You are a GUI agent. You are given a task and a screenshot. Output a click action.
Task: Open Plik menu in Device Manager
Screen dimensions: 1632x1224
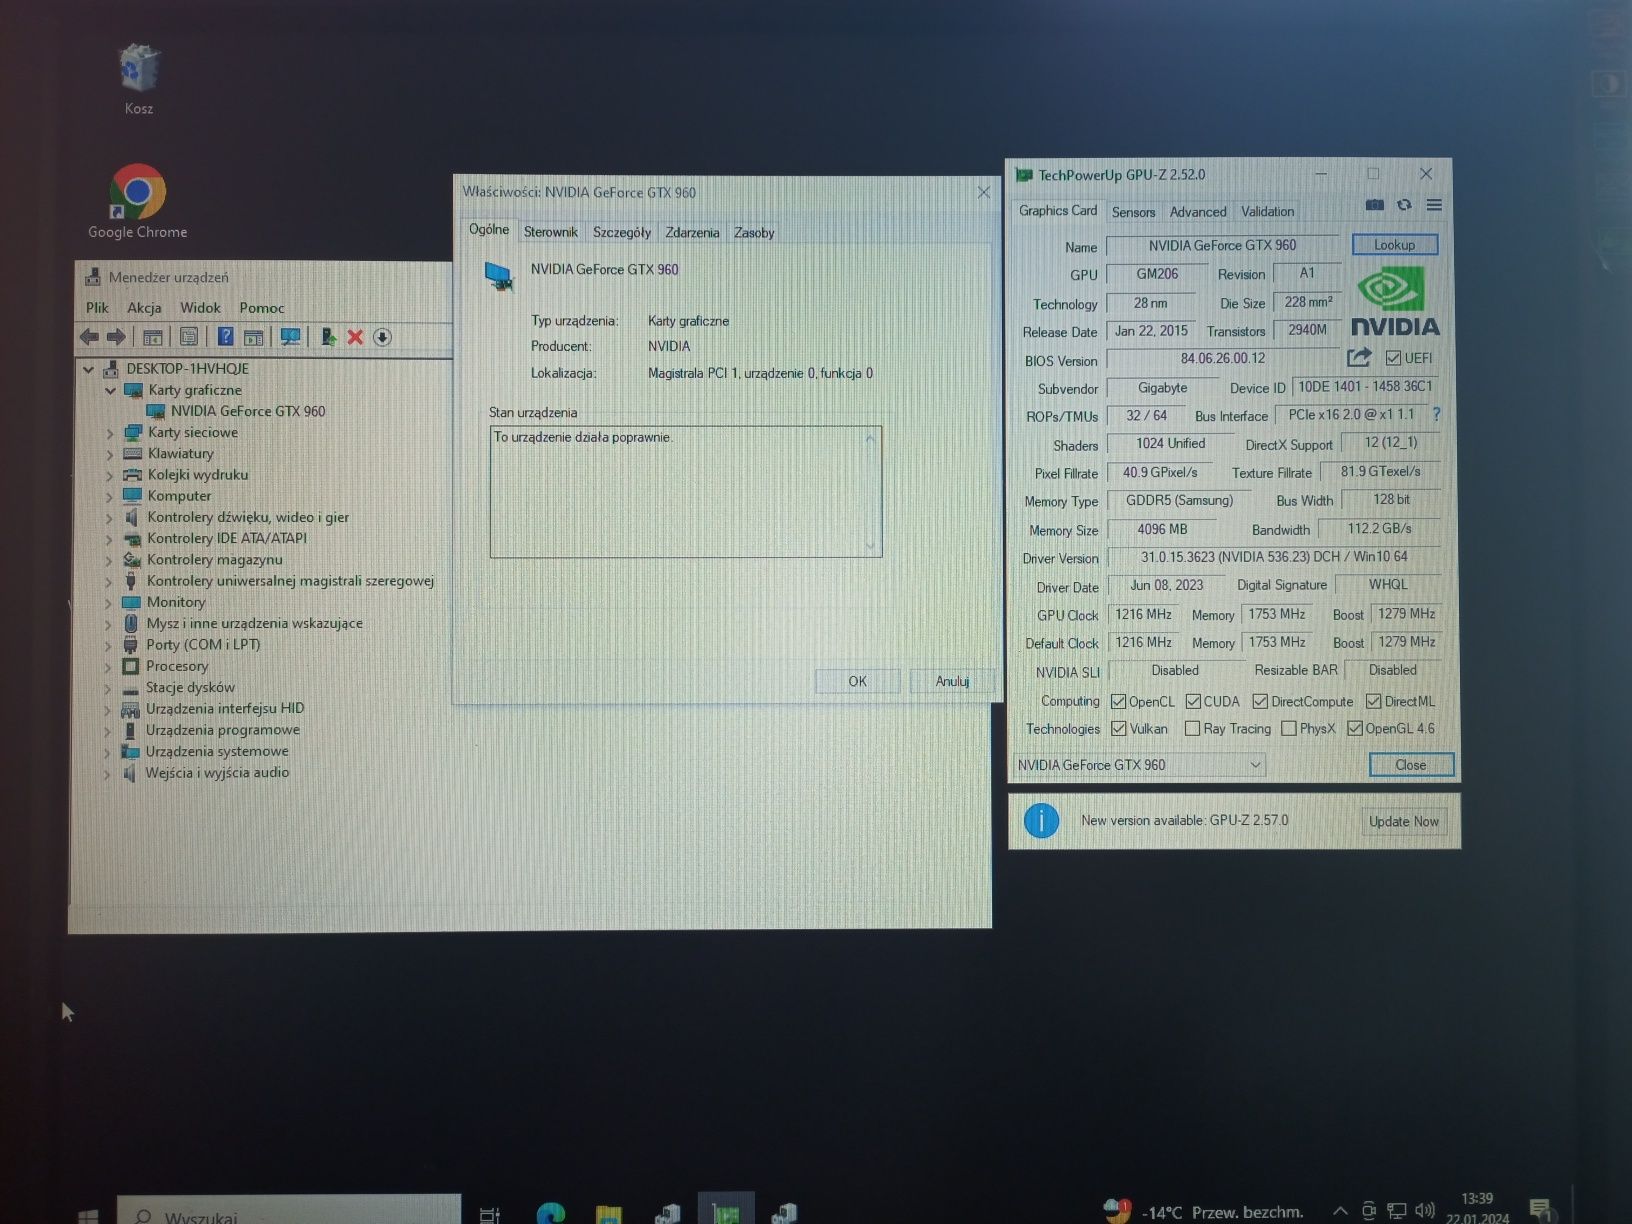[97, 308]
